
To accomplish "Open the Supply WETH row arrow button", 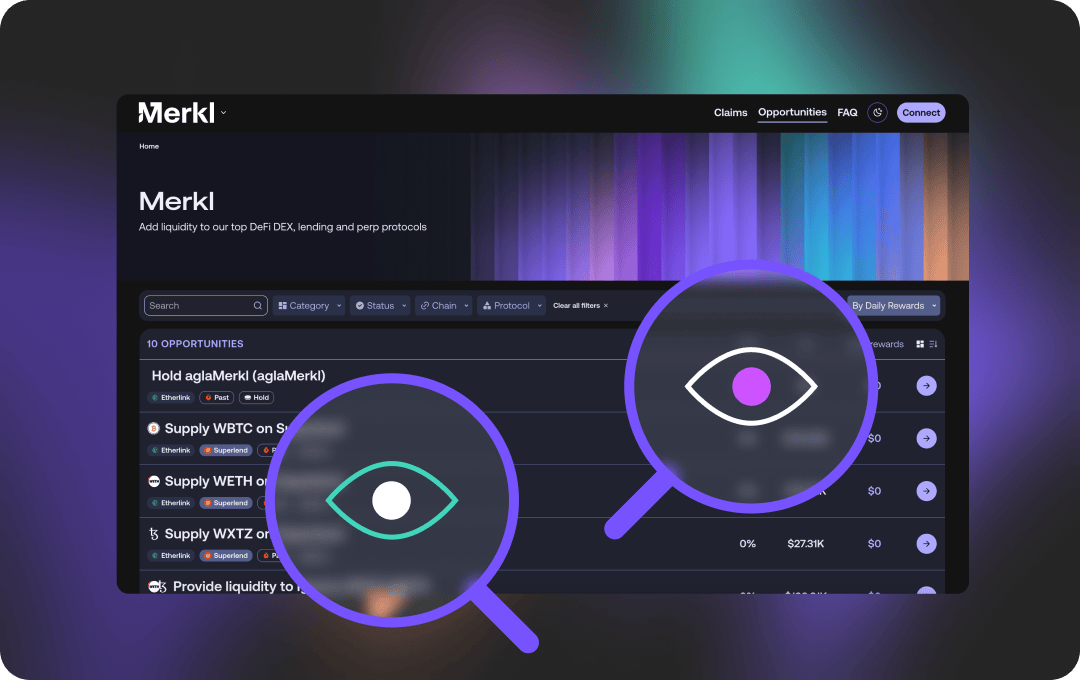I will click(926, 491).
